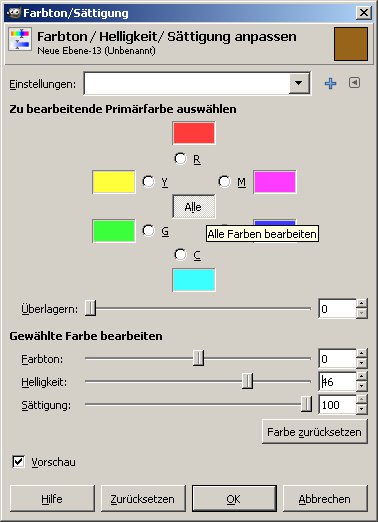Click the Alle button for all colors
The width and height of the screenshot is (378, 522).
[194, 207]
